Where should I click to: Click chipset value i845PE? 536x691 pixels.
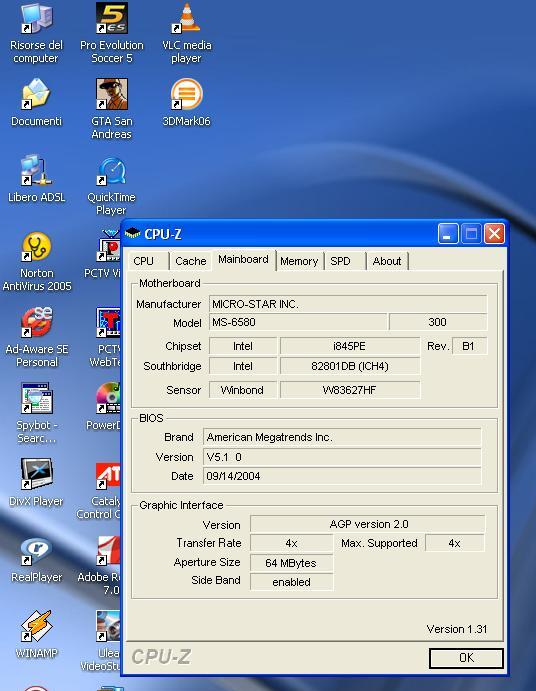[350, 346]
